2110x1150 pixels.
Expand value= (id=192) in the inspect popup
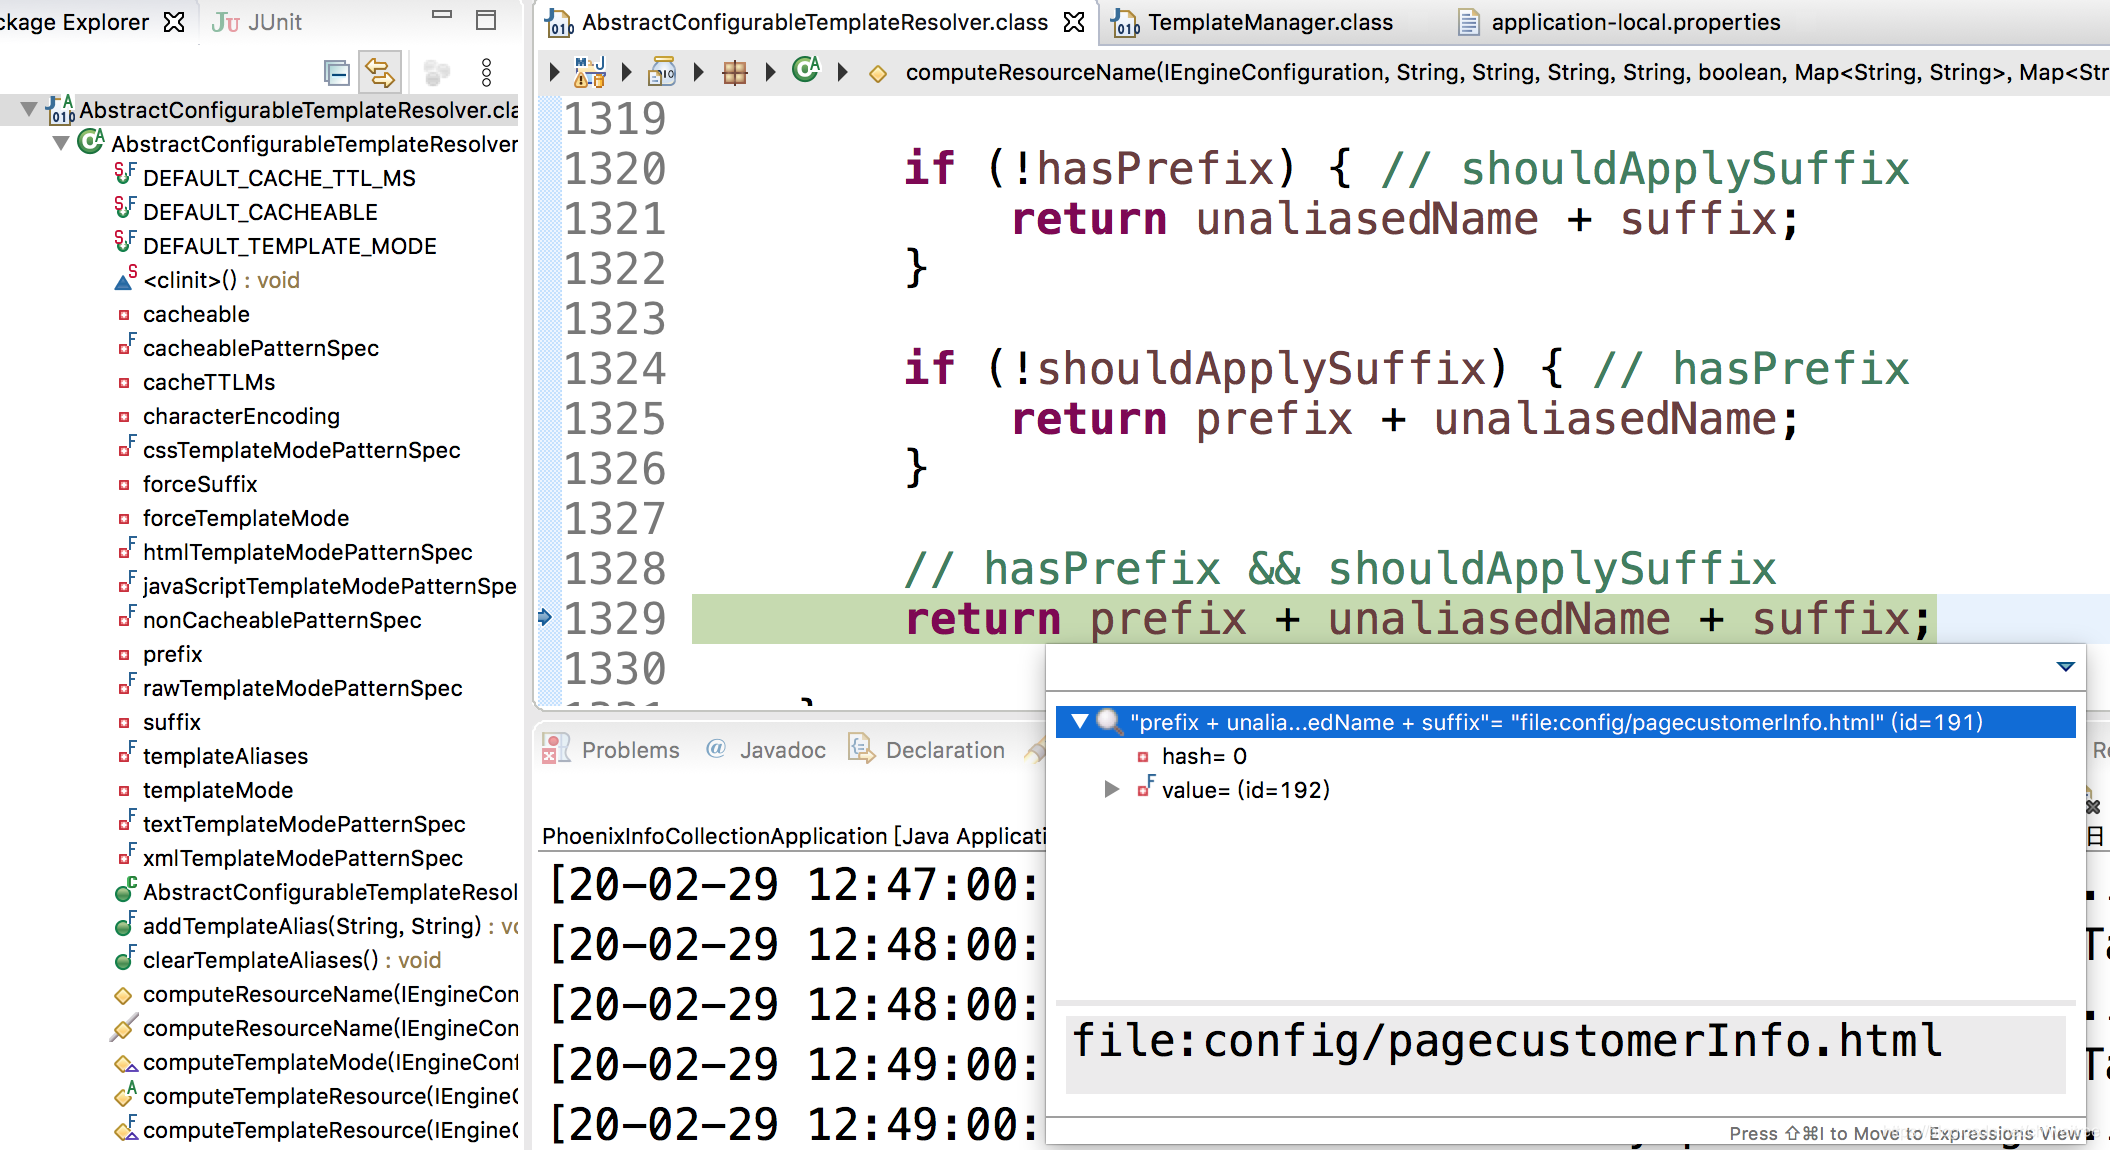click(1113, 789)
